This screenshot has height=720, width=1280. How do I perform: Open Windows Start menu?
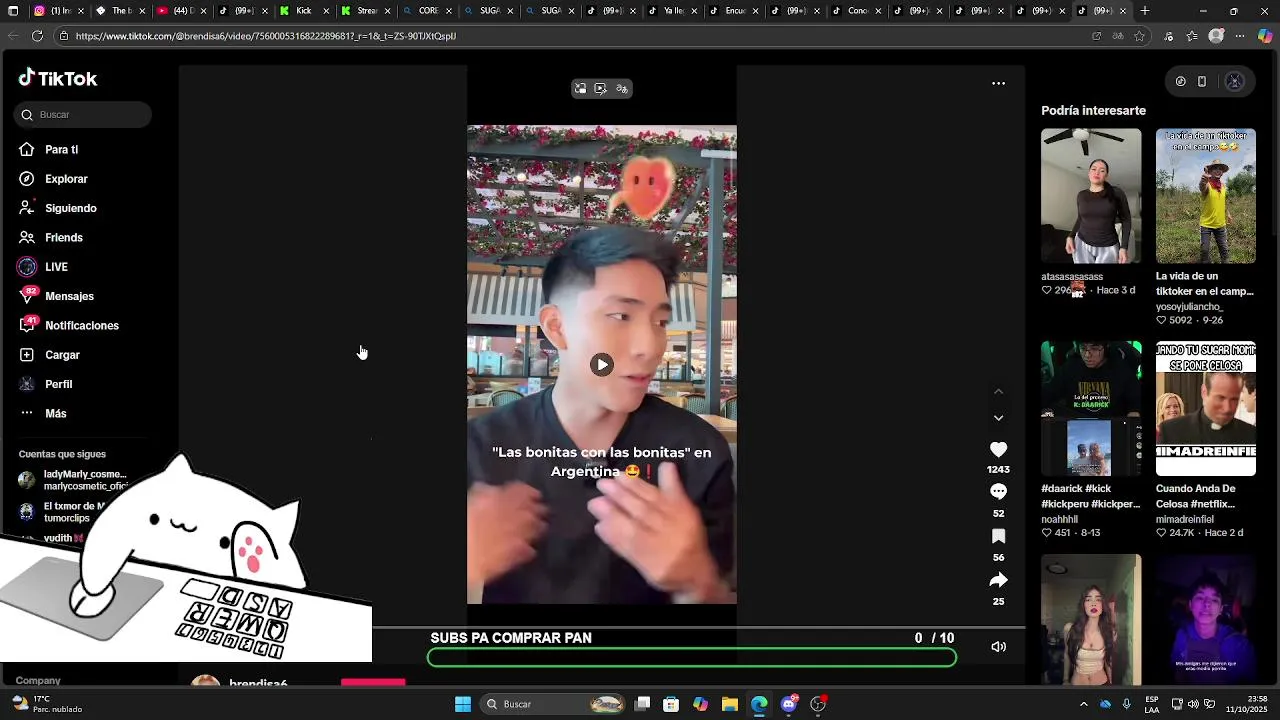[463, 704]
